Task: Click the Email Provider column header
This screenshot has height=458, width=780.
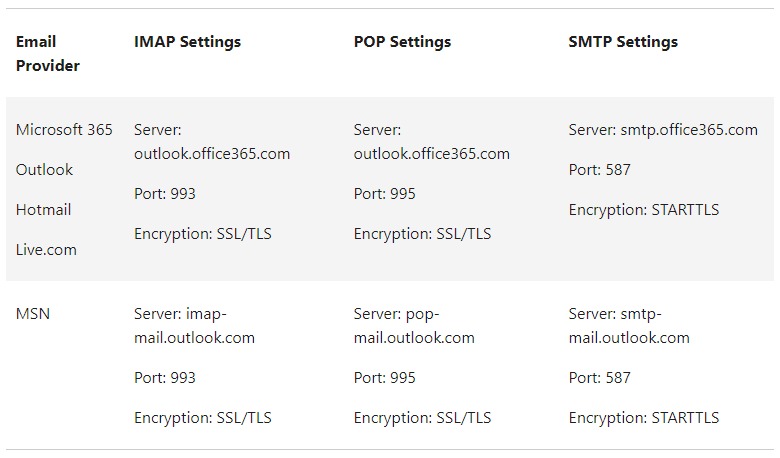Action: click(x=48, y=54)
